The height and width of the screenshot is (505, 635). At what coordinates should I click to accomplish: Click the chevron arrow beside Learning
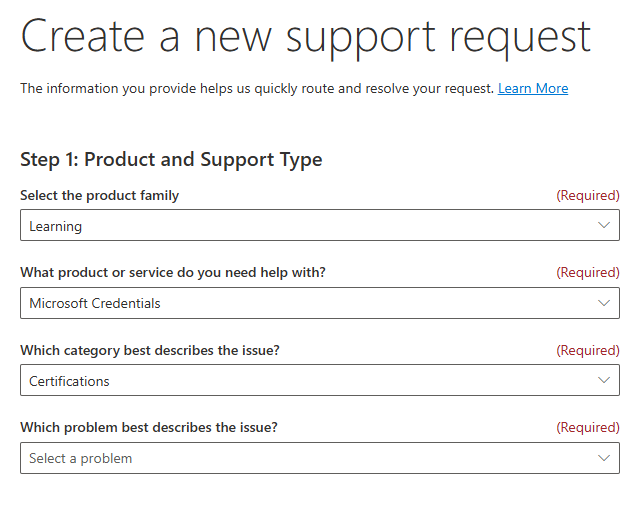tap(603, 226)
